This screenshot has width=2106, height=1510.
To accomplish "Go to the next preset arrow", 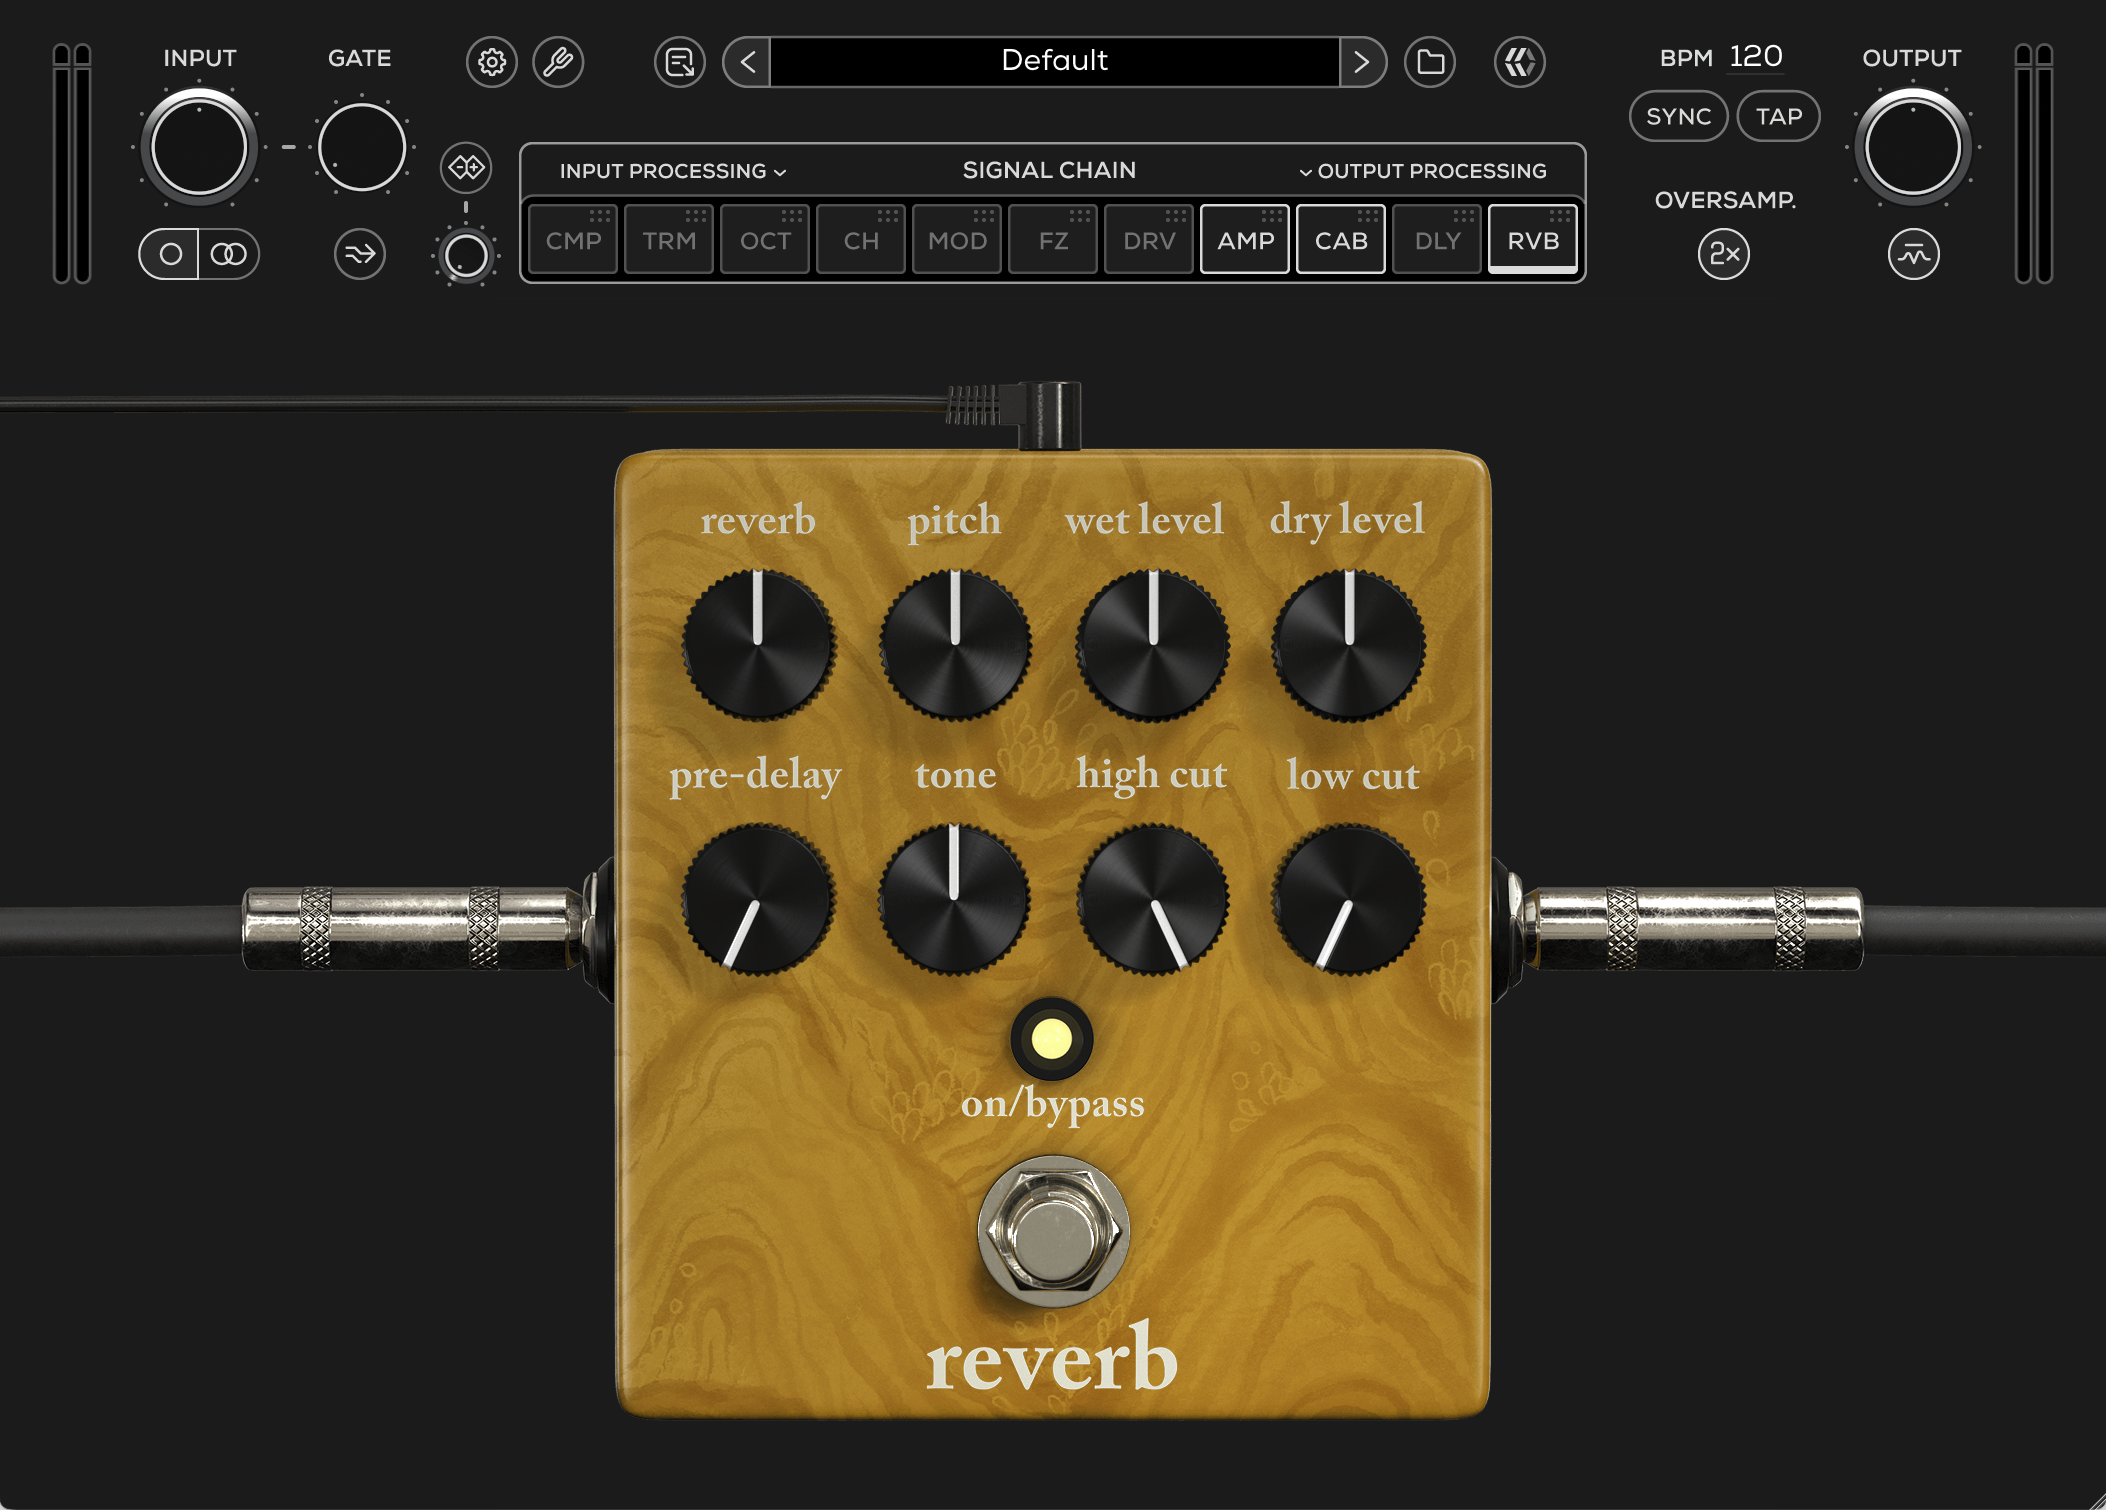I will click(1362, 62).
